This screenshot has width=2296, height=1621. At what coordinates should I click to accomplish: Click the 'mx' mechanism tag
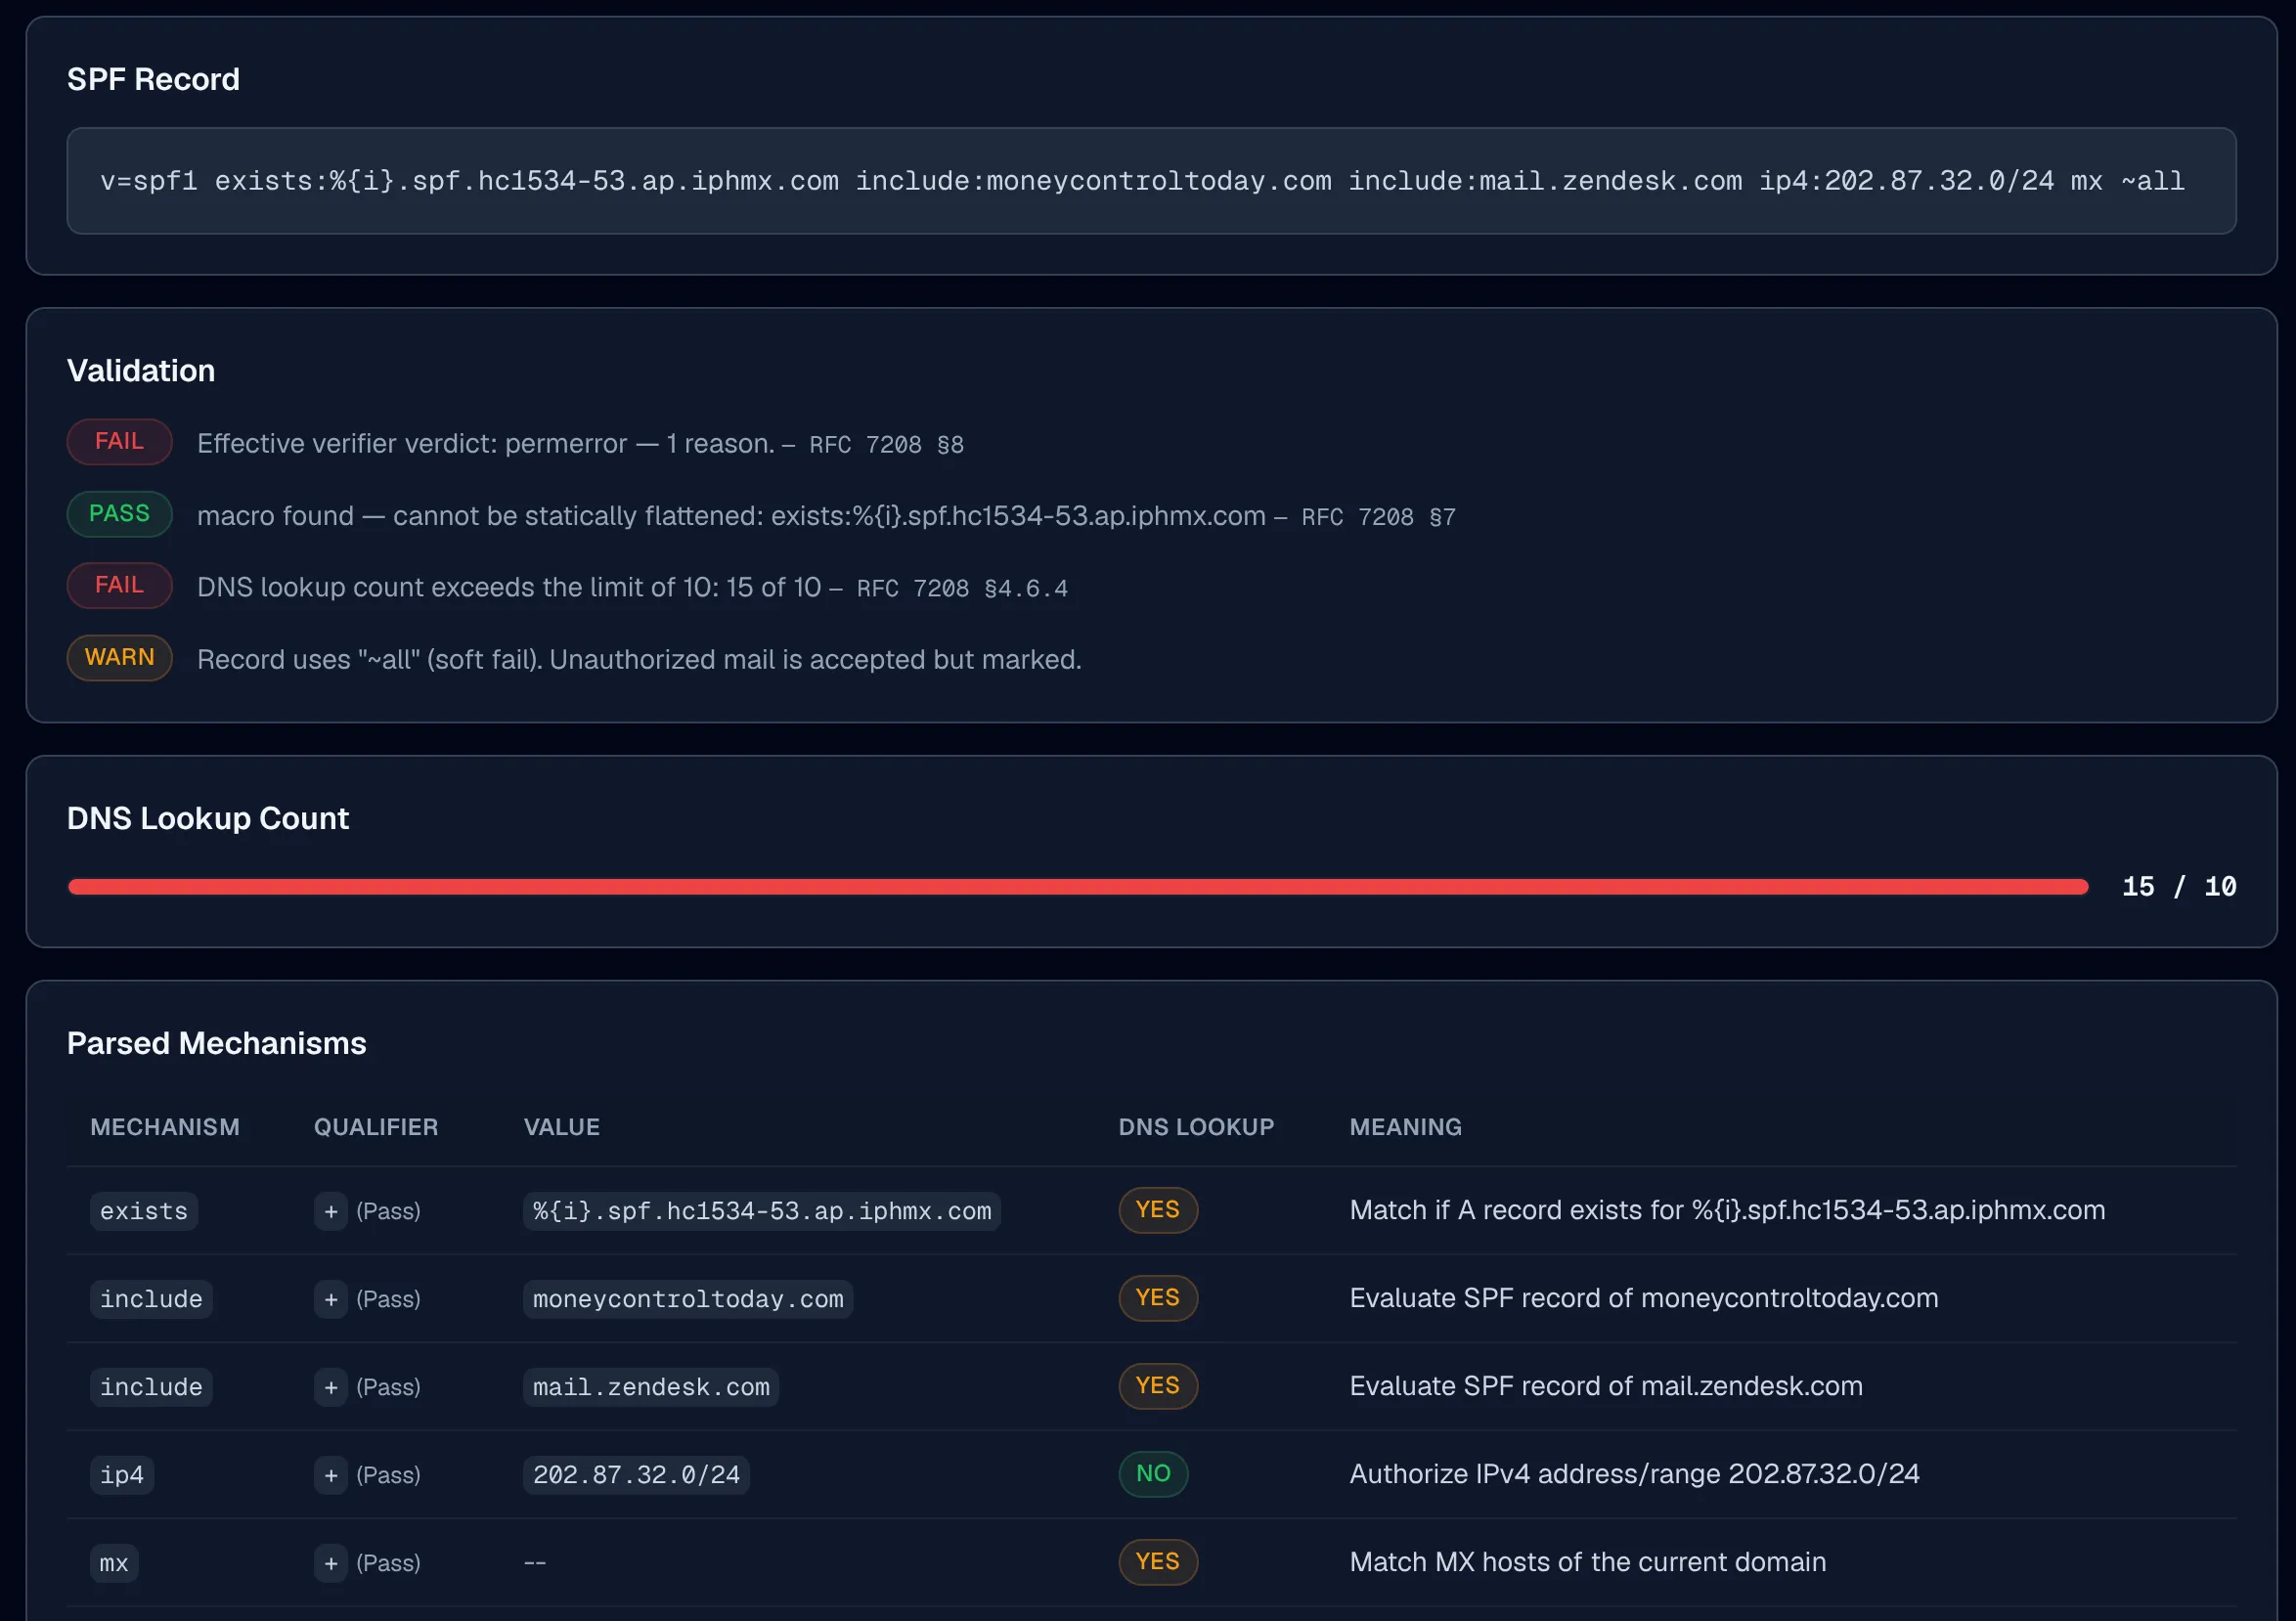click(114, 1563)
